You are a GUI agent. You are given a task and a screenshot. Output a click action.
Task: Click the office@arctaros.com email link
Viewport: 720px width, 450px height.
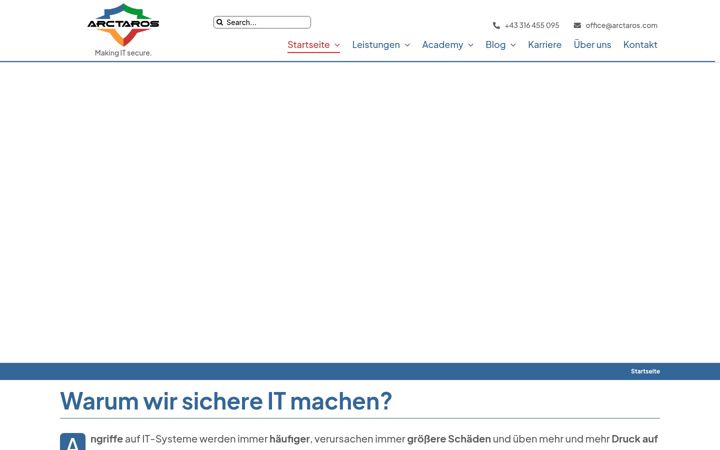[x=621, y=25]
